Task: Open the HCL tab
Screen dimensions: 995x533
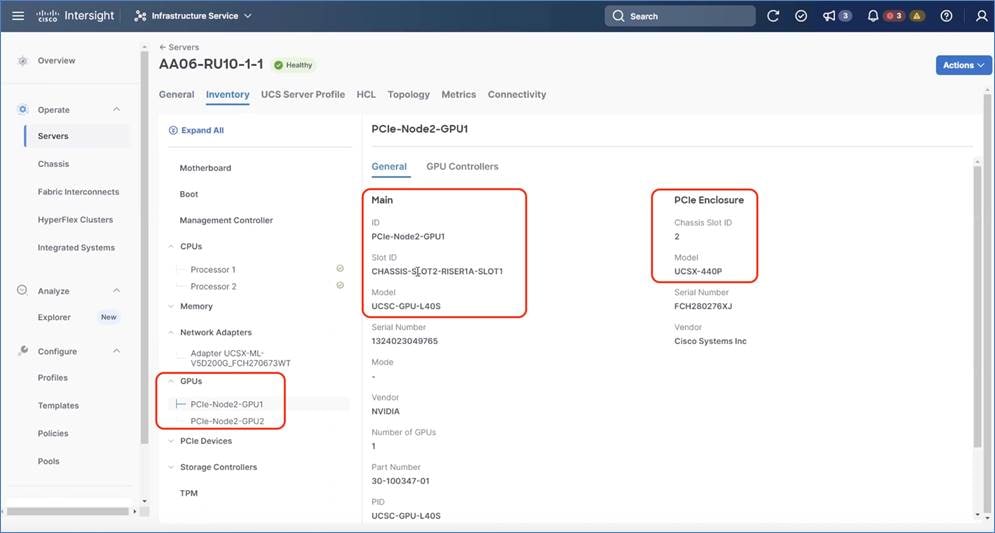Action: coord(366,95)
